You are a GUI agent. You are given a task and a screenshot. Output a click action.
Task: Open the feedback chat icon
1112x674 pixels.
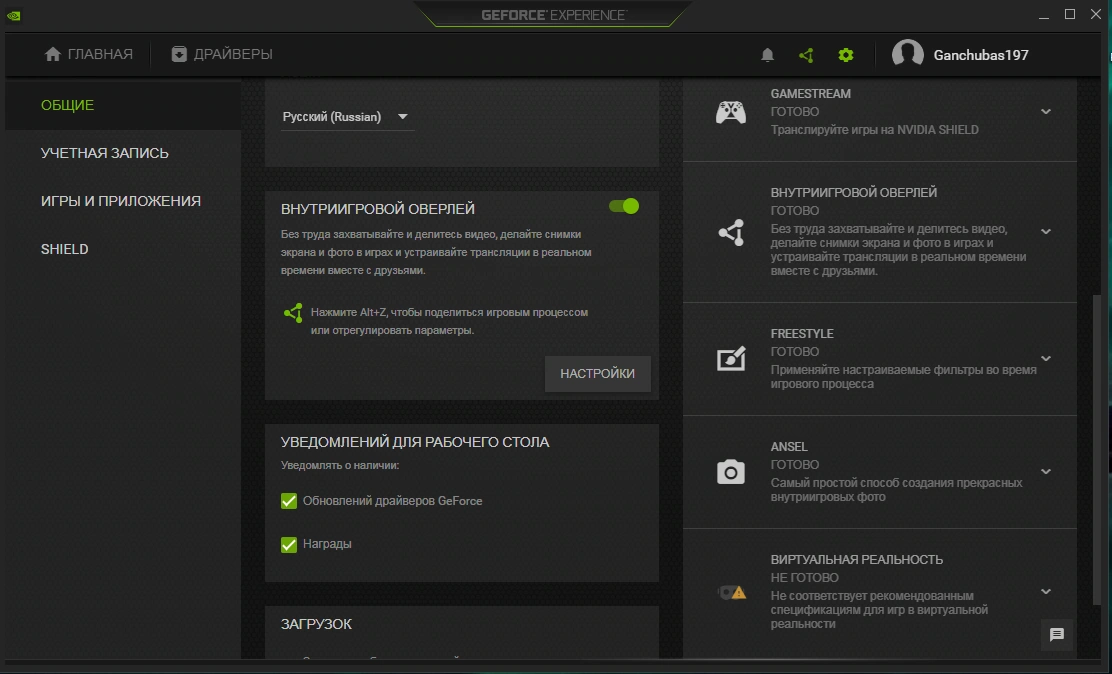[x=1057, y=634]
